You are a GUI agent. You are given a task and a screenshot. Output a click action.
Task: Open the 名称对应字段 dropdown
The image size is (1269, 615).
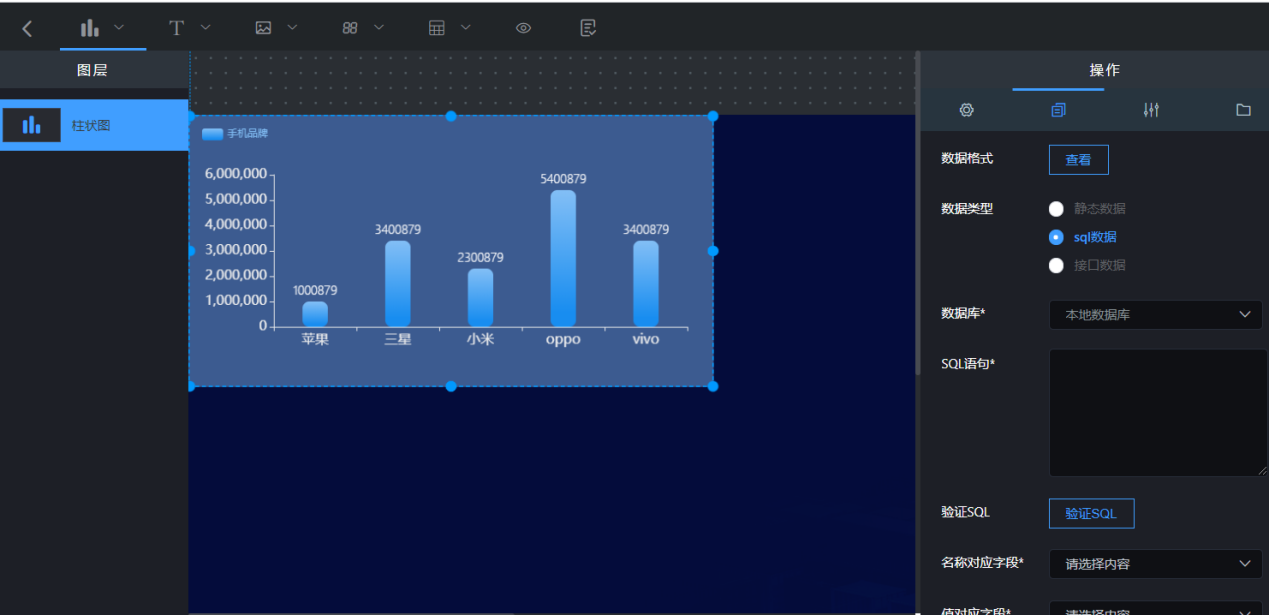coord(1155,564)
